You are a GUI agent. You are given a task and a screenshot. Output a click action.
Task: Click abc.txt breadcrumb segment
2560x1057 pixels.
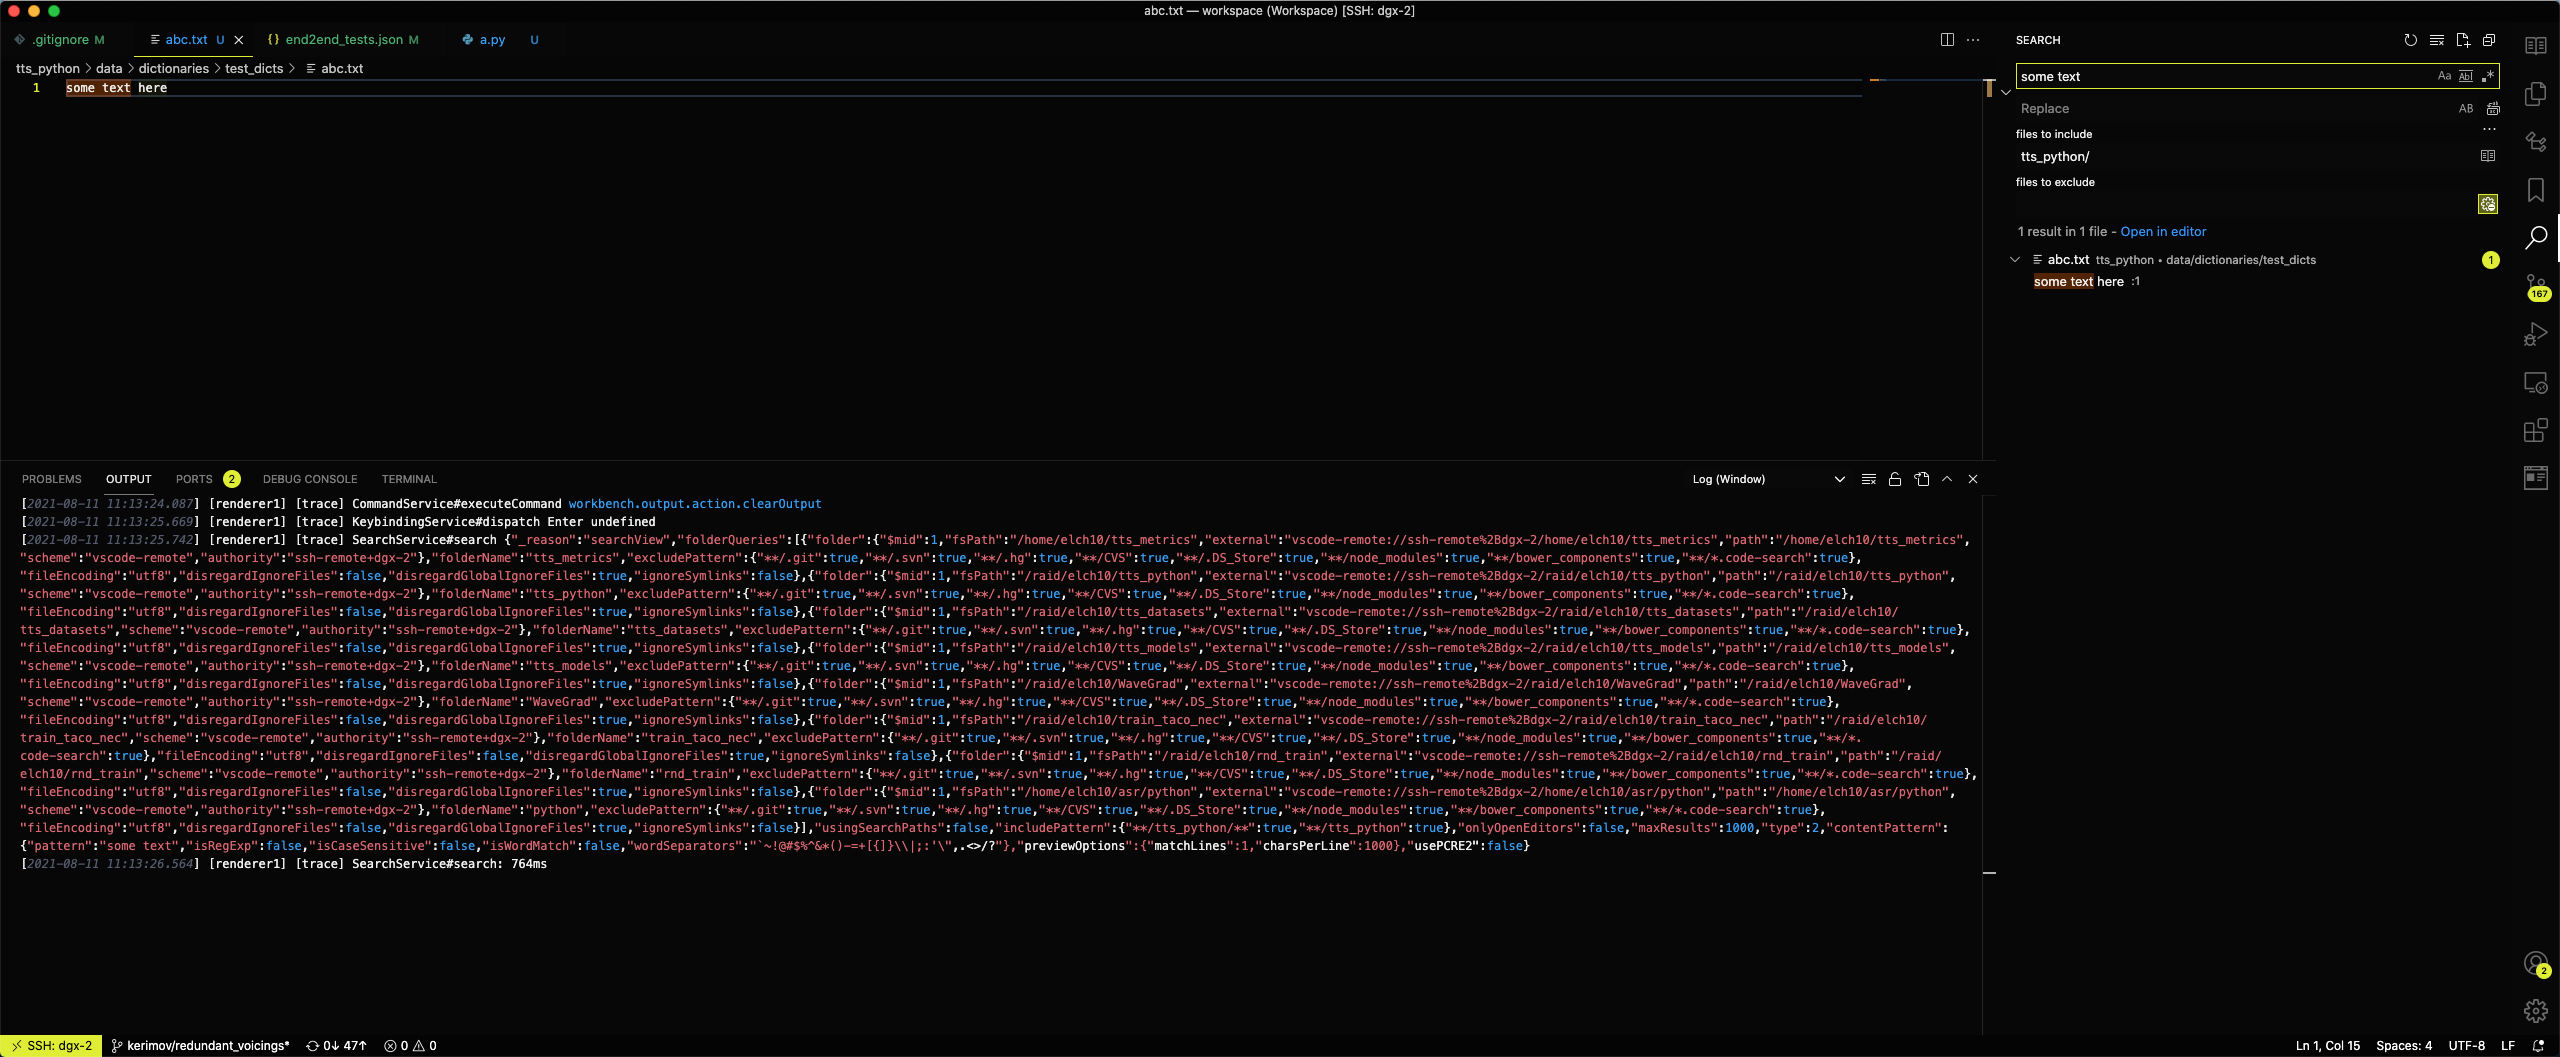click(x=334, y=68)
